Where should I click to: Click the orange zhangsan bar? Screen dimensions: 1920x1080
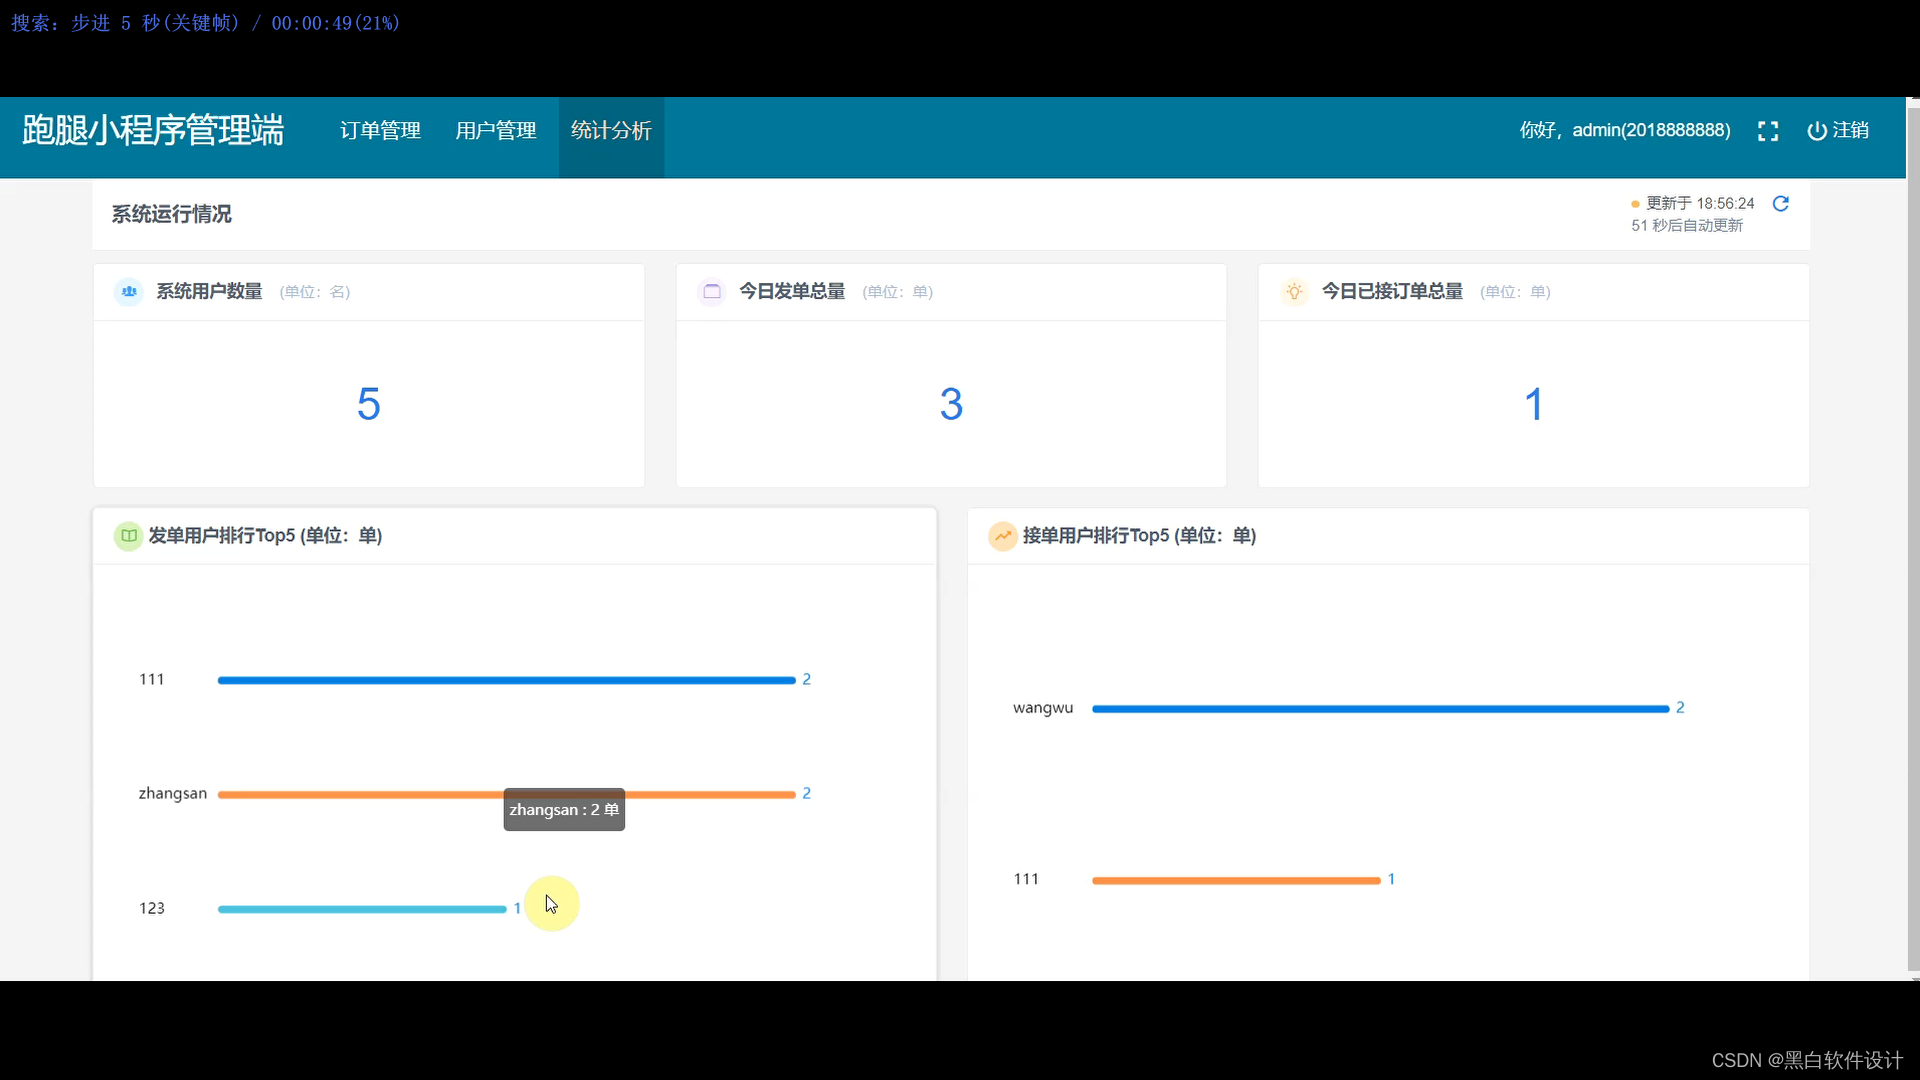[507, 795]
